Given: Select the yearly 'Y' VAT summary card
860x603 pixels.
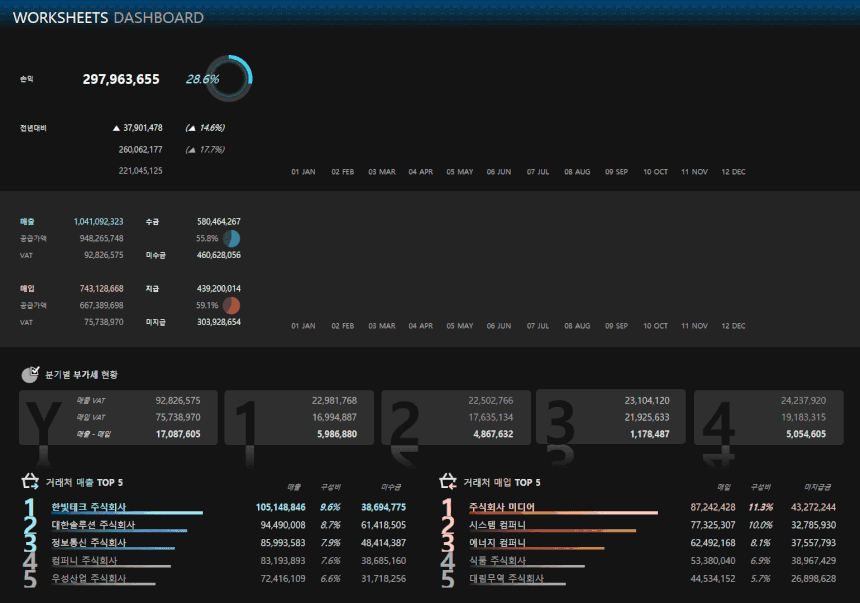Looking at the screenshot, I should pos(118,417).
